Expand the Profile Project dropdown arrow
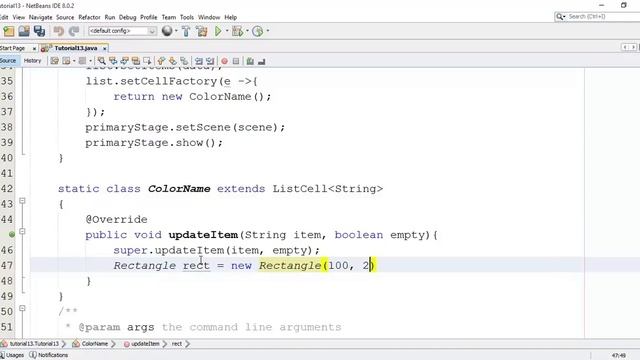The width and height of the screenshot is (640, 360). coord(268,31)
